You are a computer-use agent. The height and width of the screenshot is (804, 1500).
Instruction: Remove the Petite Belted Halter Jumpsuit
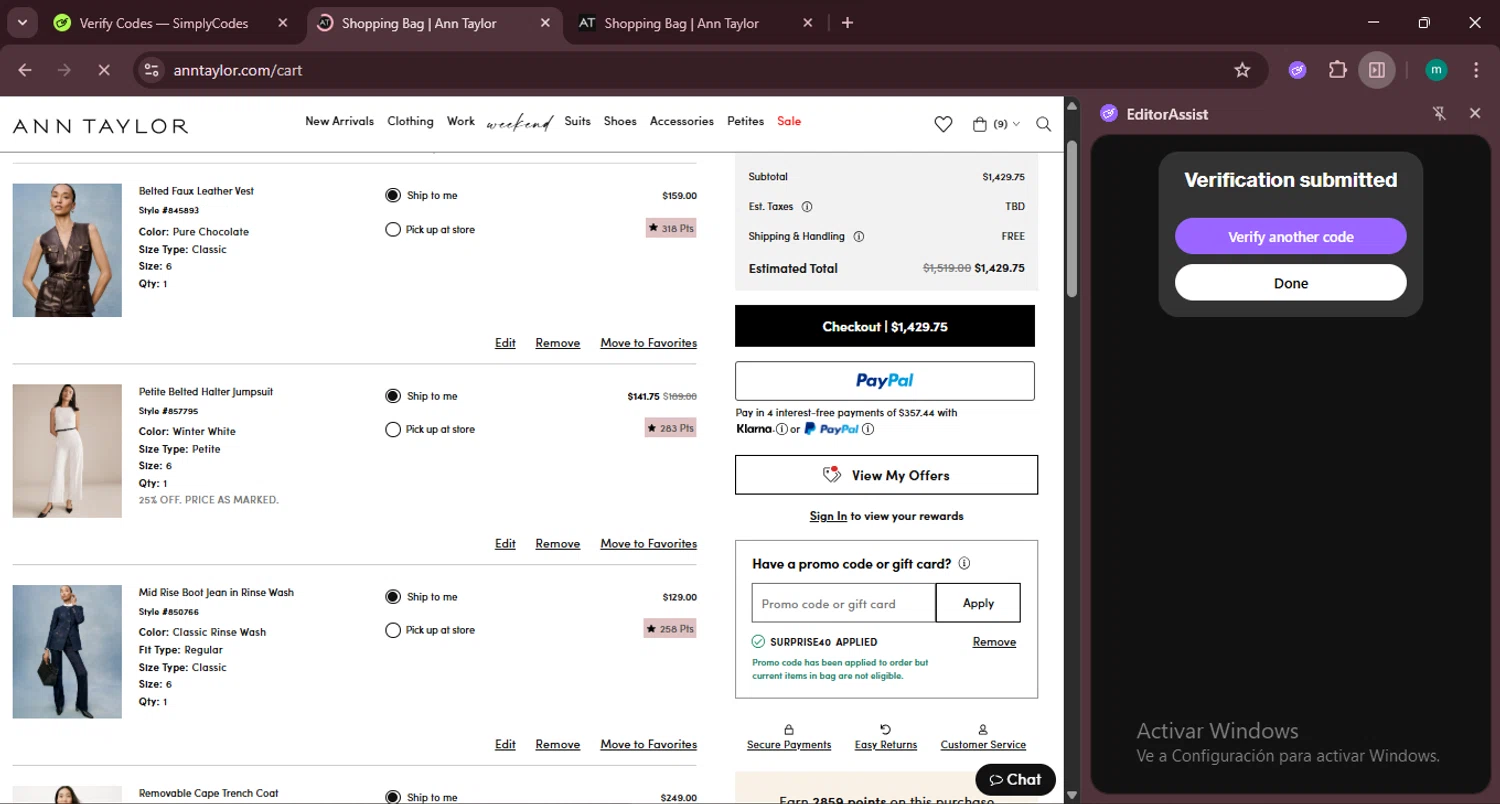coord(557,544)
